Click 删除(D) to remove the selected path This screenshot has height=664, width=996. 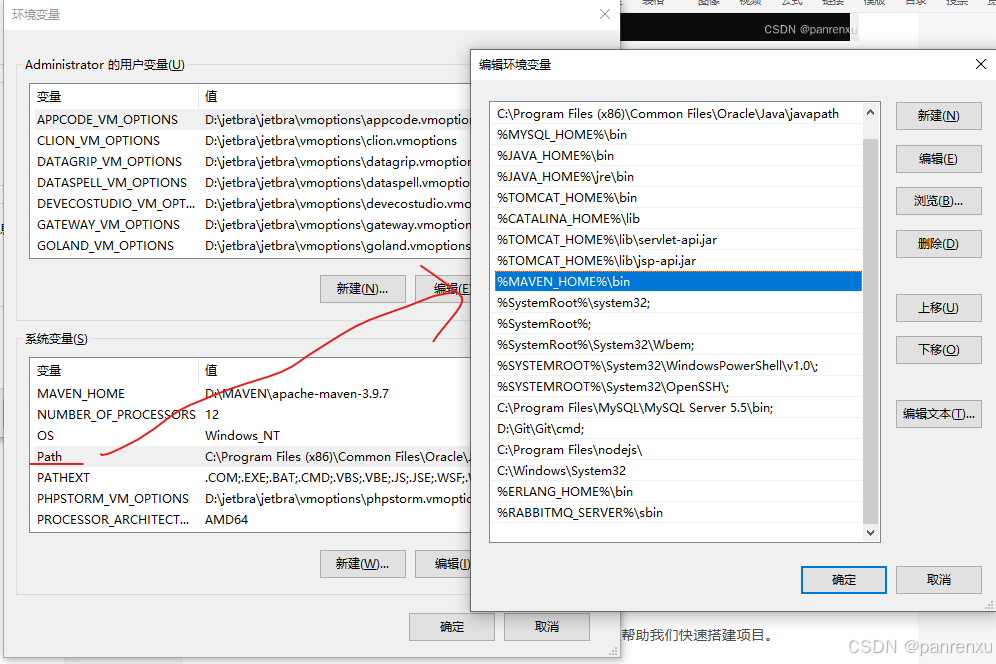tap(938, 243)
